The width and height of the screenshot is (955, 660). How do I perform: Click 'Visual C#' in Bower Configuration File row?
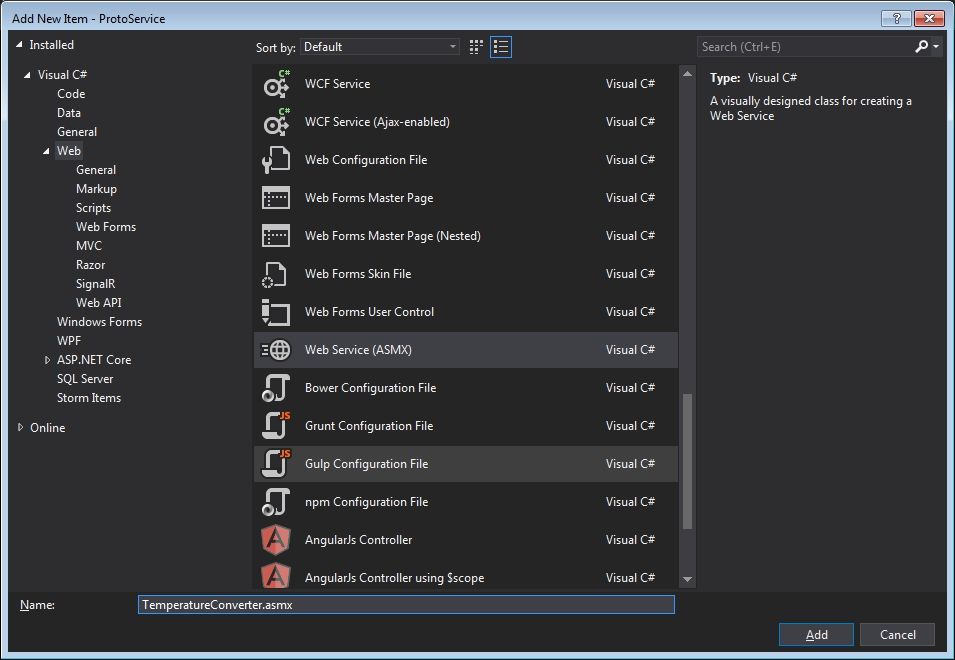point(630,388)
